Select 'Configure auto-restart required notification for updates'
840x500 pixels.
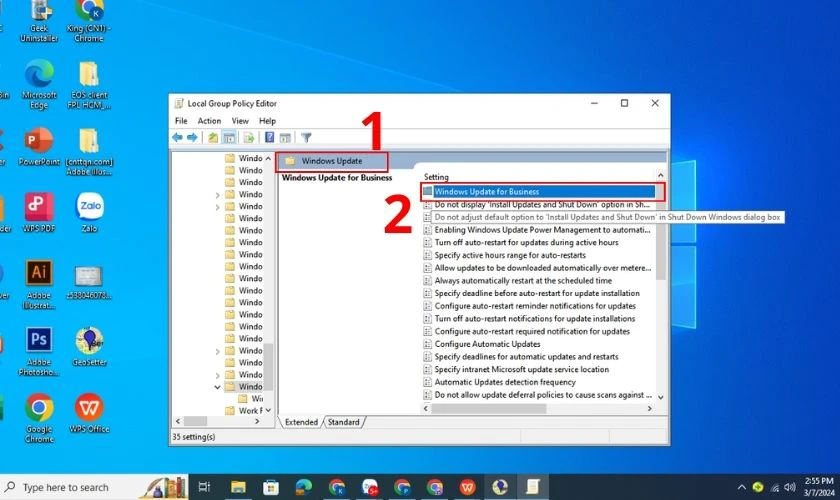tap(527, 332)
